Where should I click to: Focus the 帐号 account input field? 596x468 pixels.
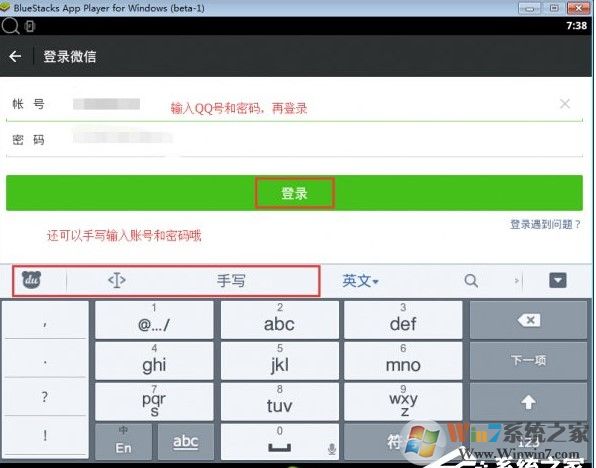294,103
